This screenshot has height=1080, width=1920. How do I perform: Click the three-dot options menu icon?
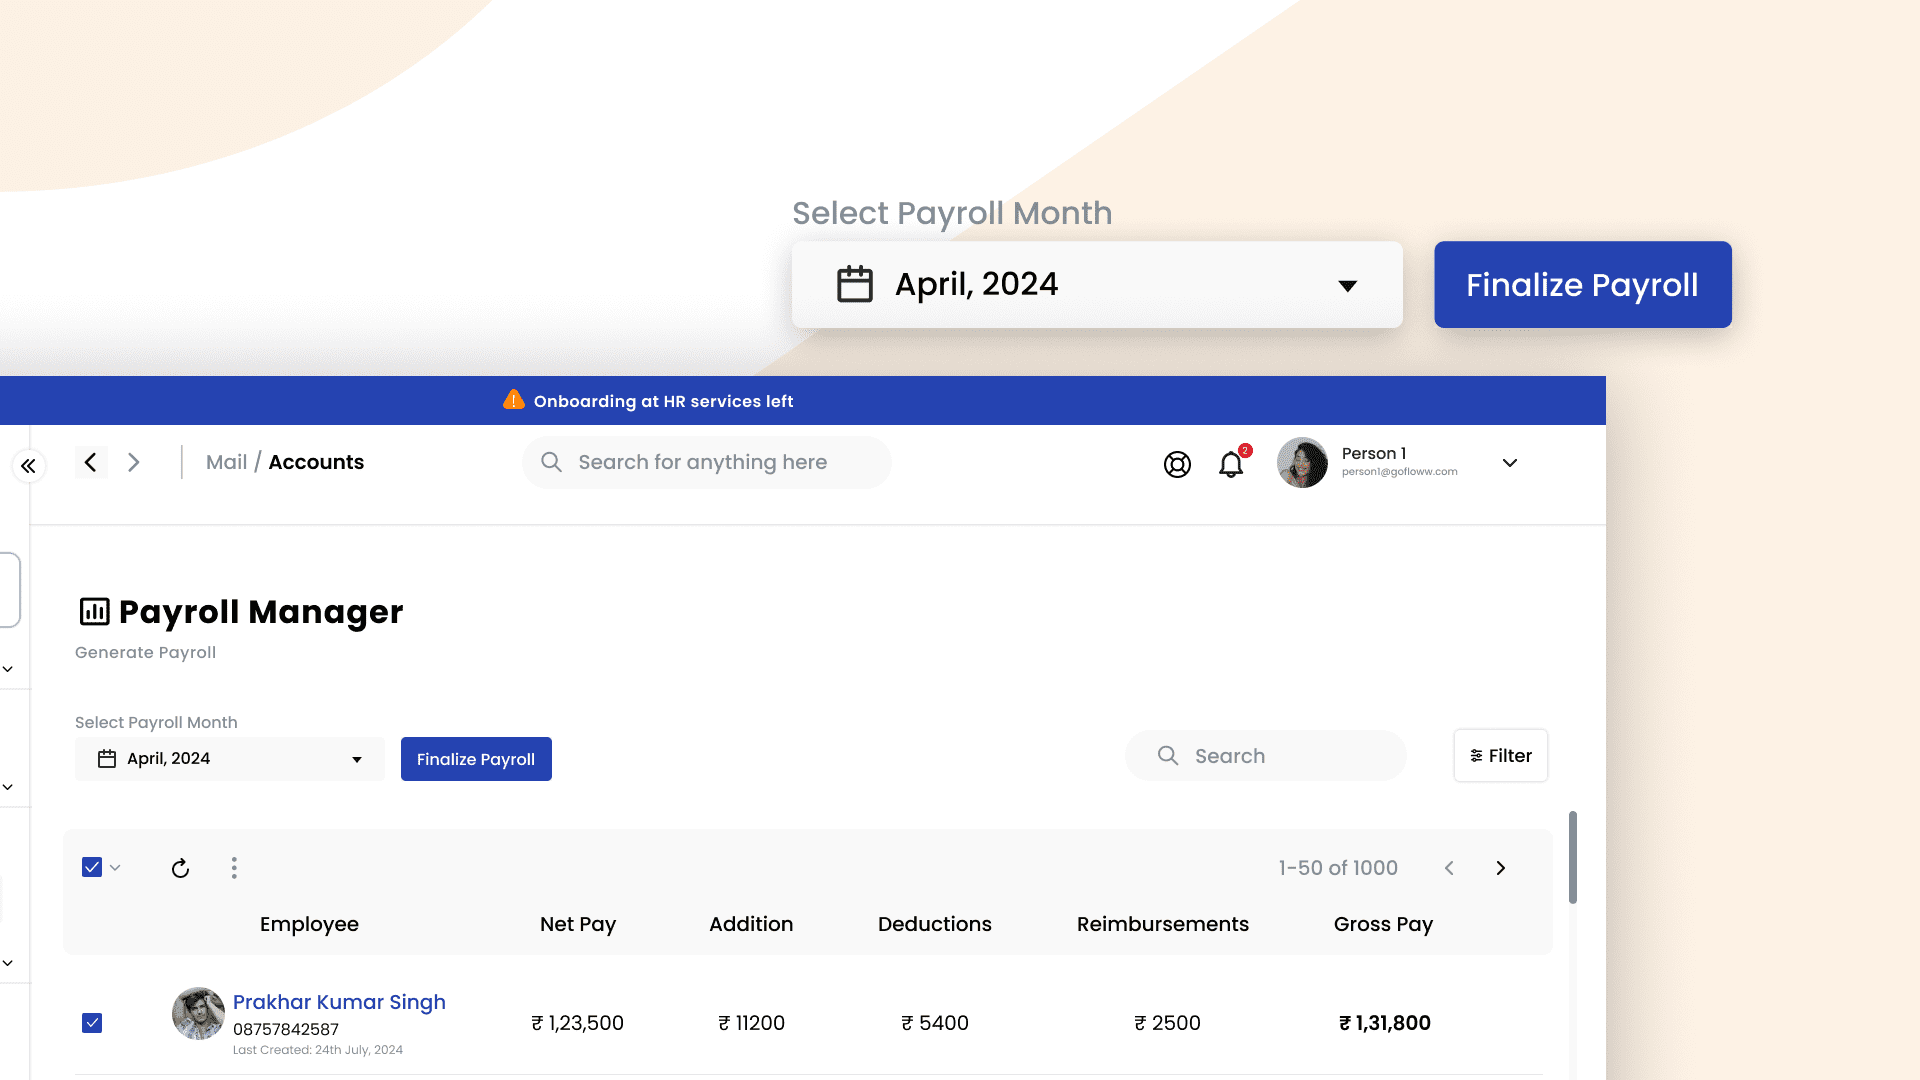[x=233, y=868]
